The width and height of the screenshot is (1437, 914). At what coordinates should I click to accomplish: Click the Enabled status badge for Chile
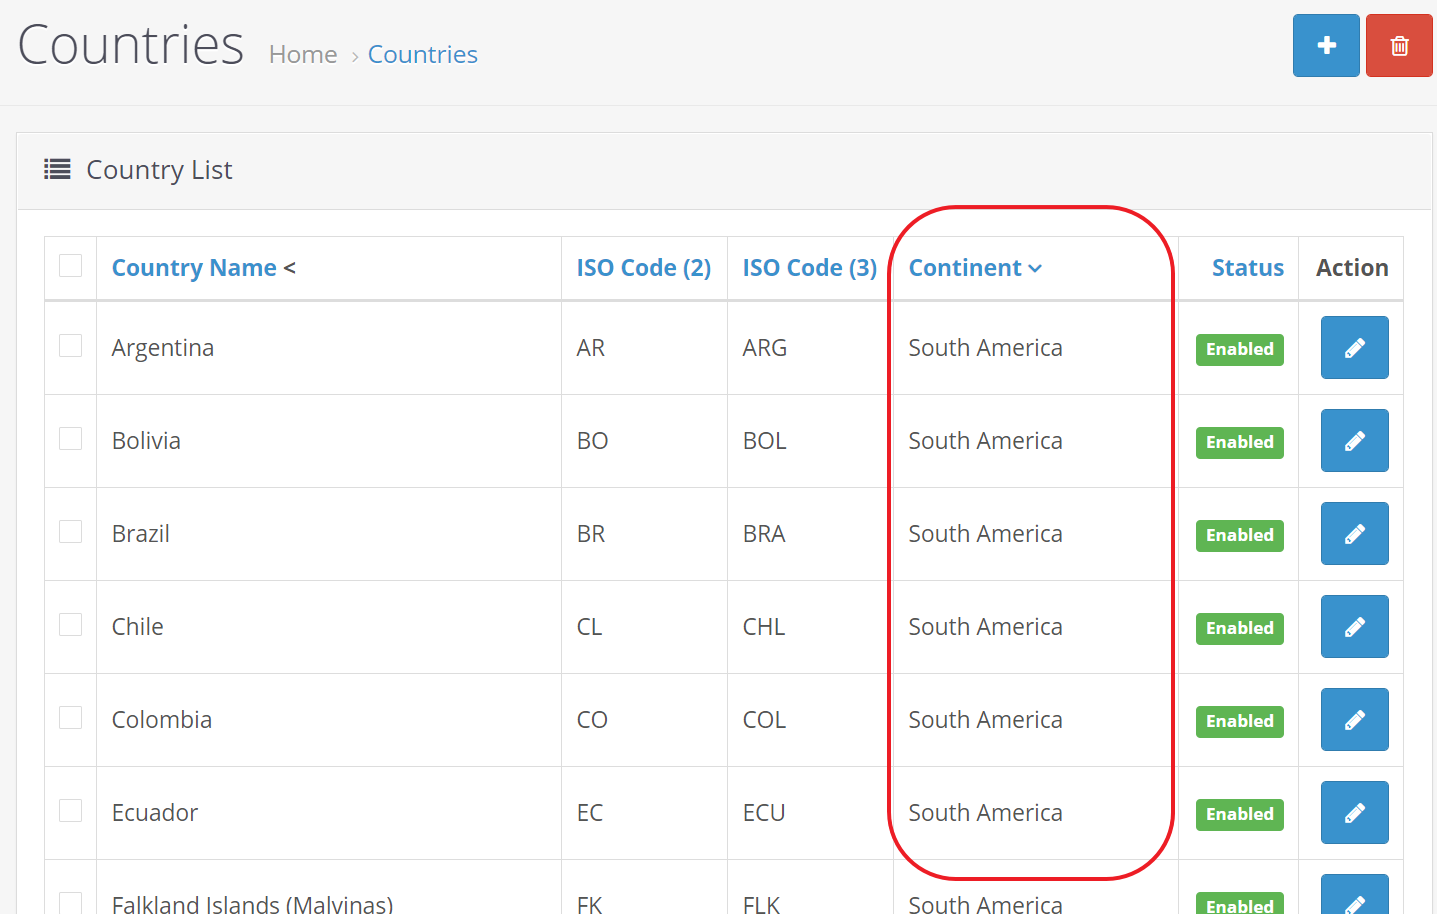click(1239, 628)
